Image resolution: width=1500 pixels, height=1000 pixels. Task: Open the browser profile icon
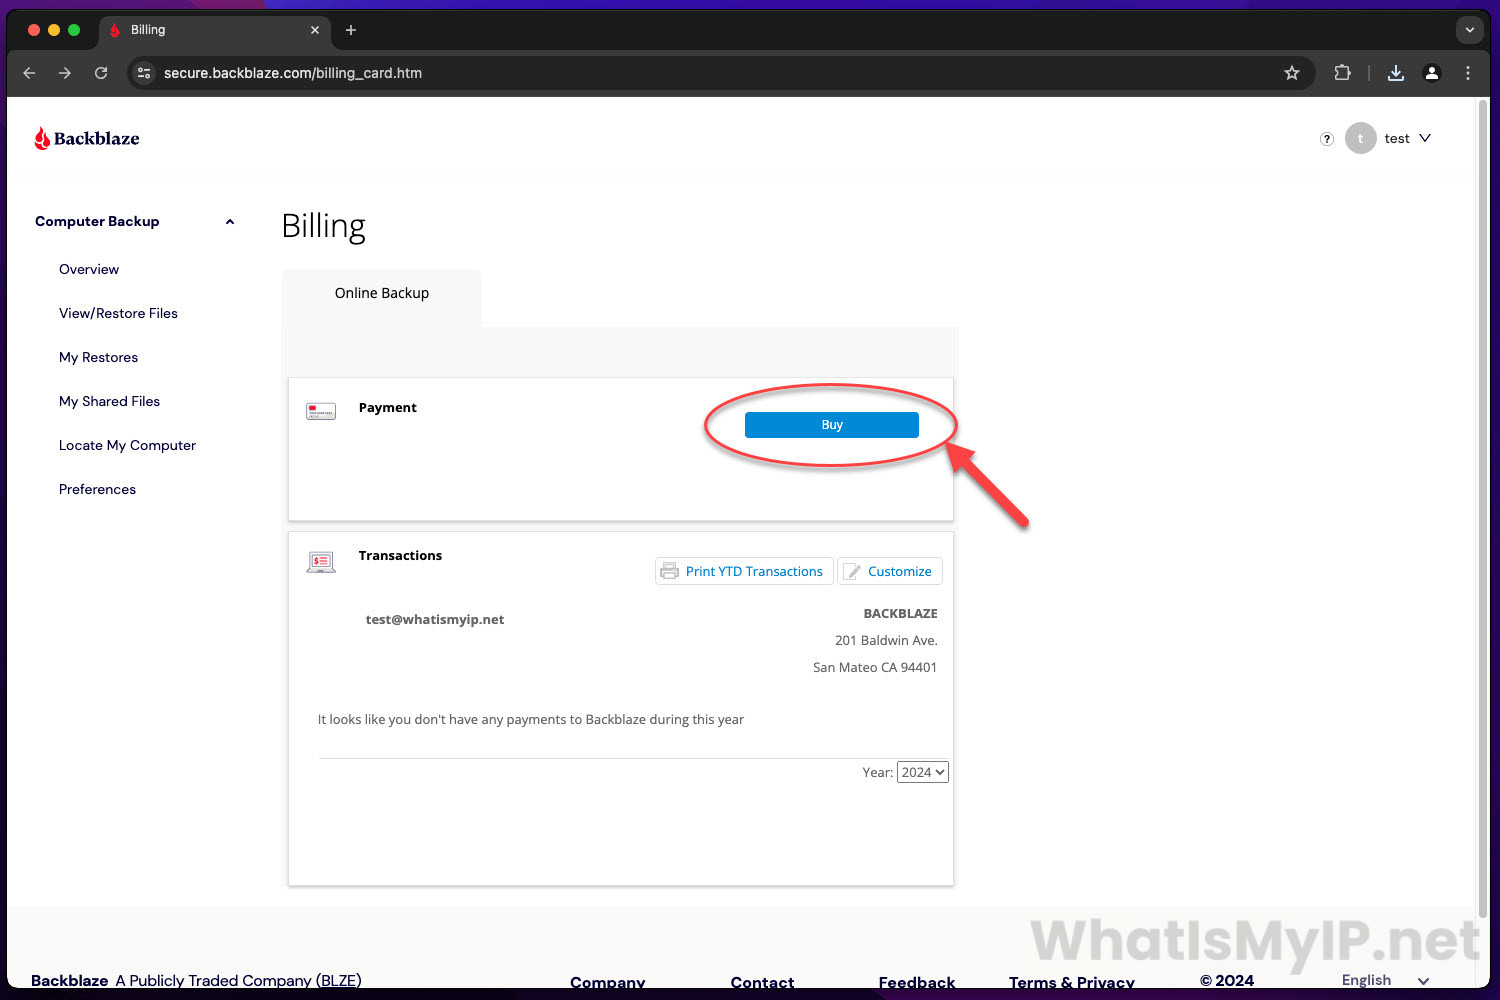coord(1432,73)
